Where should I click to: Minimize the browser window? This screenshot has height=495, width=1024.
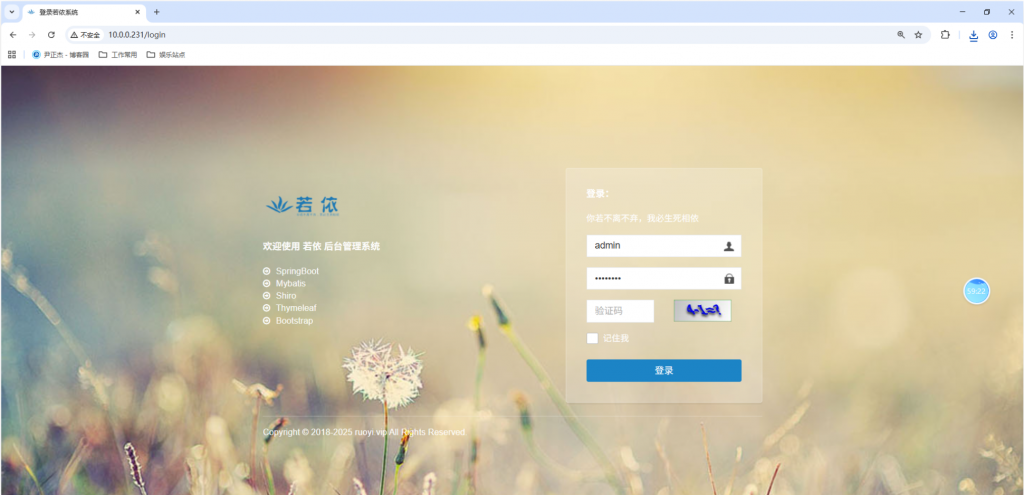click(963, 12)
